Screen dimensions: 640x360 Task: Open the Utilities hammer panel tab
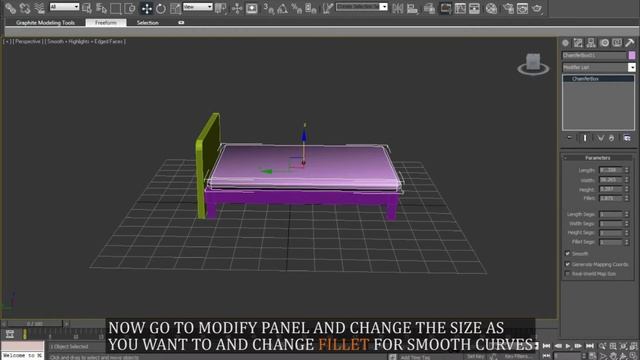tap(630, 43)
